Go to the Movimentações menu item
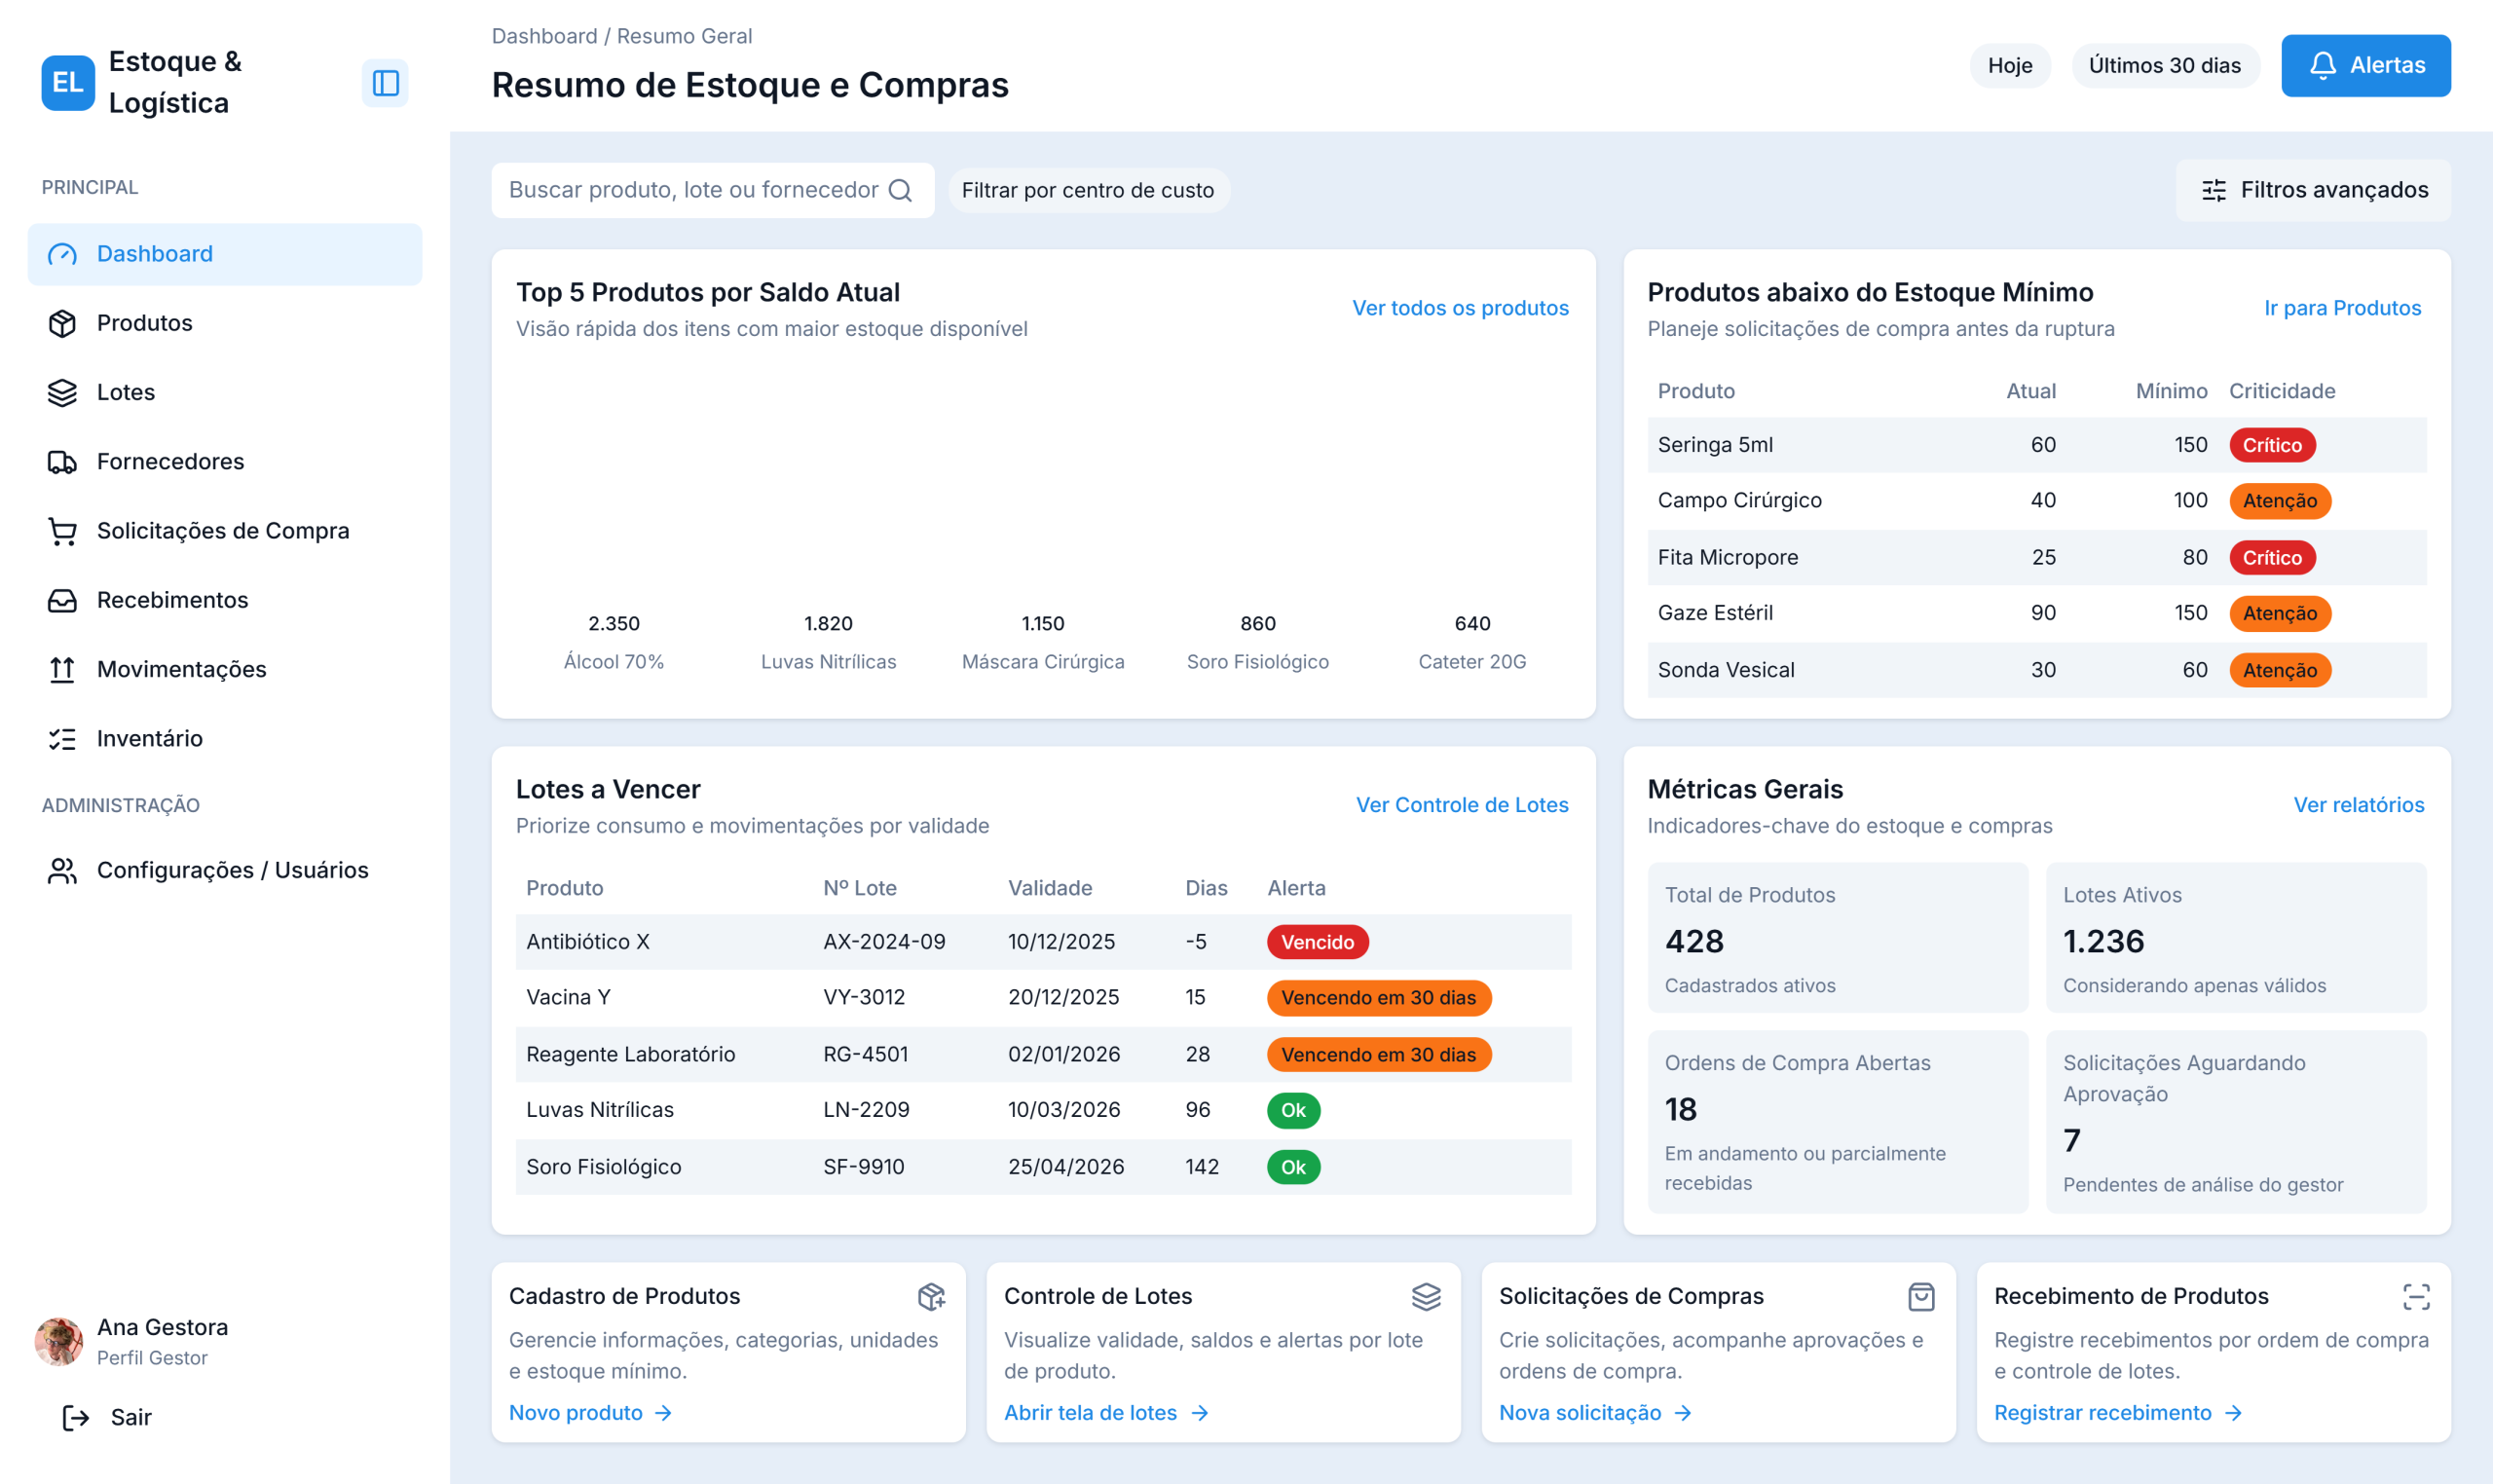This screenshot has height=1484, width=2493. [181, 669]
